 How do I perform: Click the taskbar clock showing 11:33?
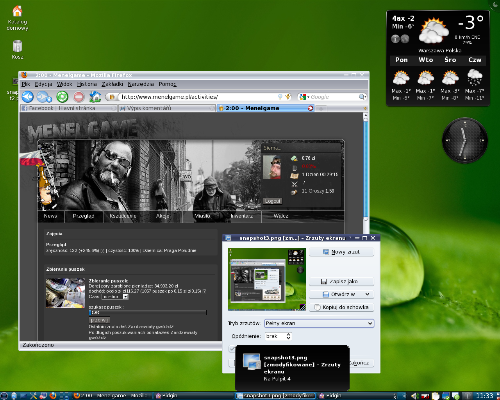(x=484, y=396)
